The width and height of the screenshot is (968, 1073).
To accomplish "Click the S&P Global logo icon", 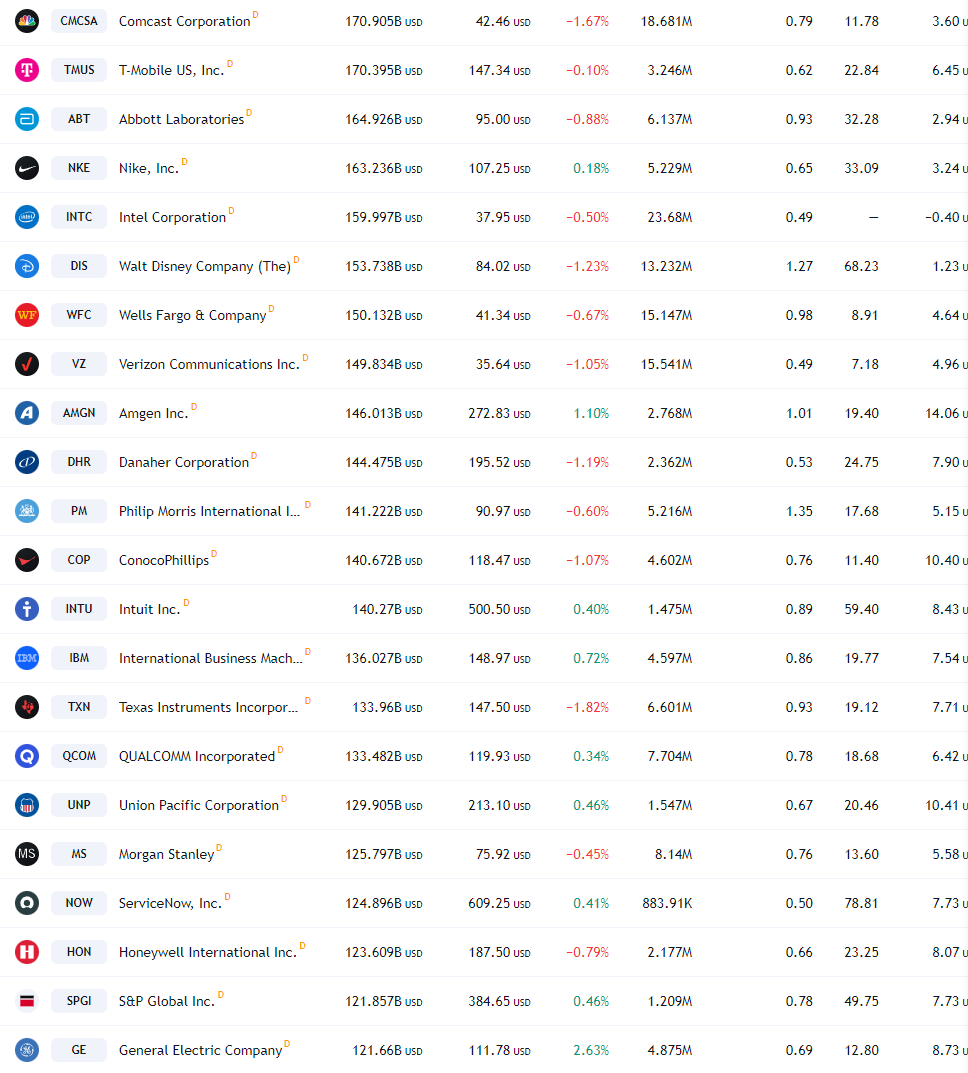I will pos(27,1001).
